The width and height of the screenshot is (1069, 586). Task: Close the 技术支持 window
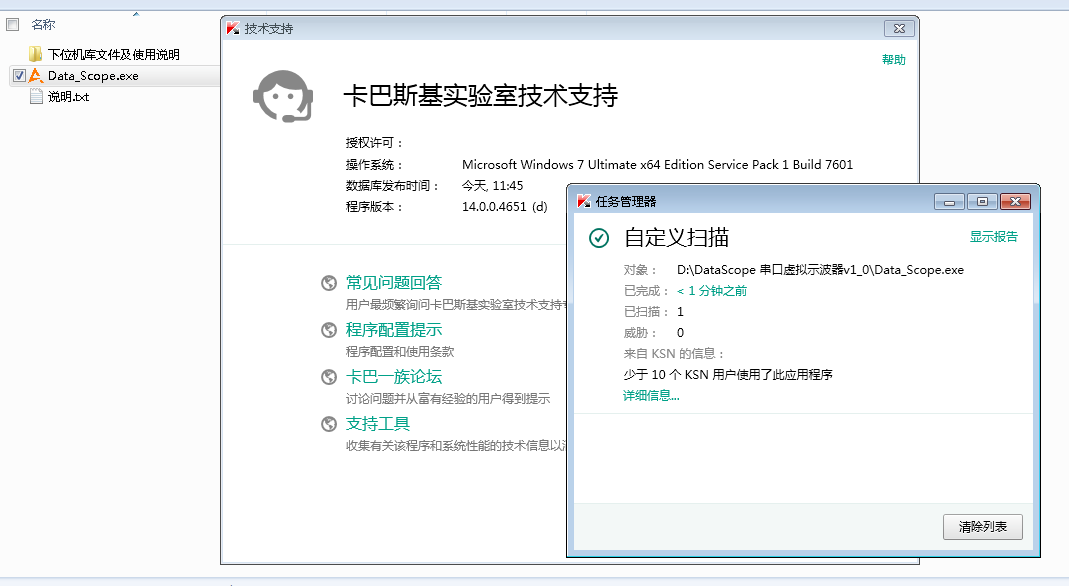tap(899, 29)
